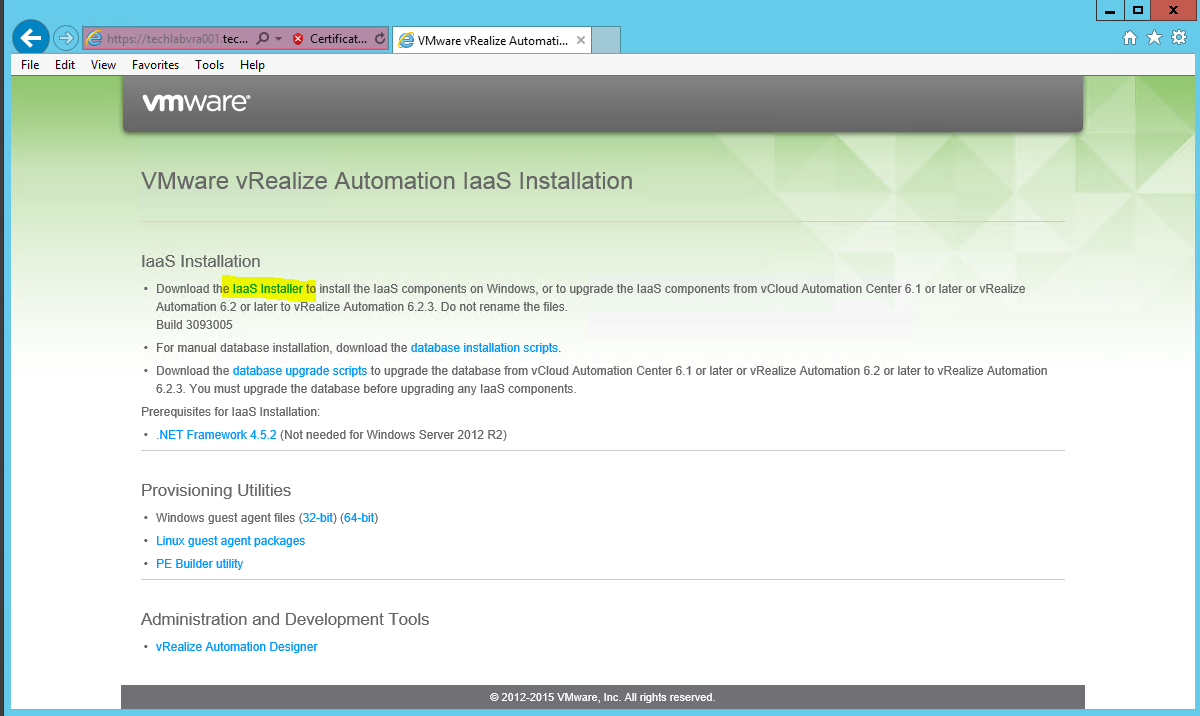Click the IaaS Installation section heading
The image size is (1200, 716).
201,262
